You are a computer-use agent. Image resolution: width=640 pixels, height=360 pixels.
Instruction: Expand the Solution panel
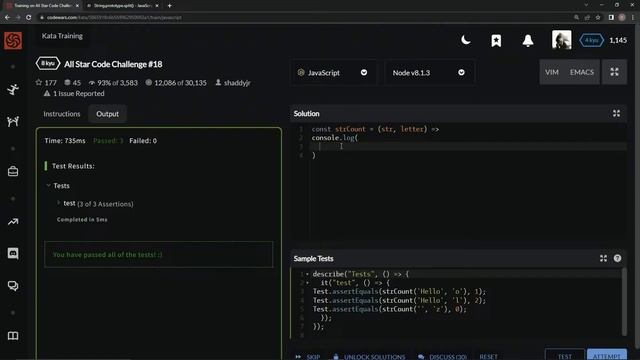coord(616,113)
